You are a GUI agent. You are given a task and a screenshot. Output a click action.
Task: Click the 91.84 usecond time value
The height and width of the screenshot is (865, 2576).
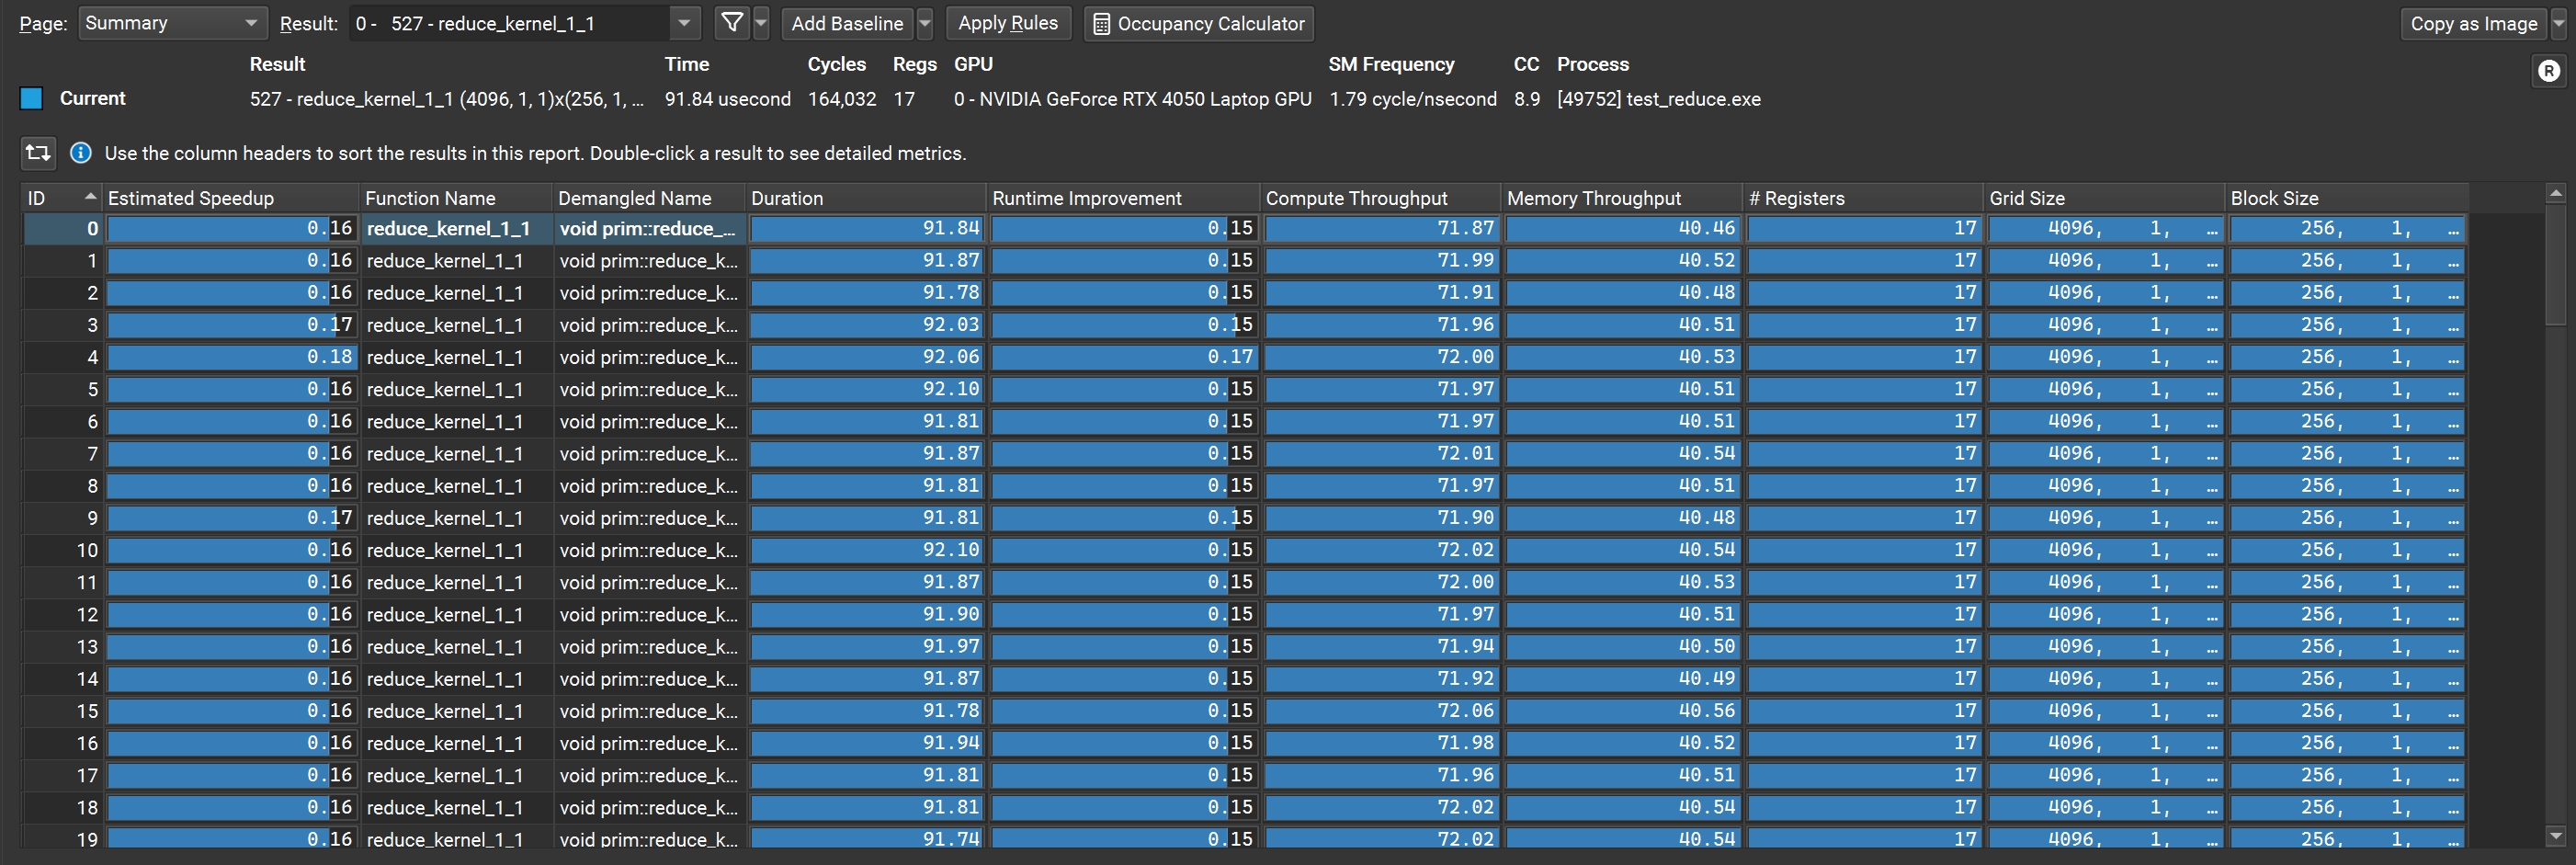(x=727, y=99)
